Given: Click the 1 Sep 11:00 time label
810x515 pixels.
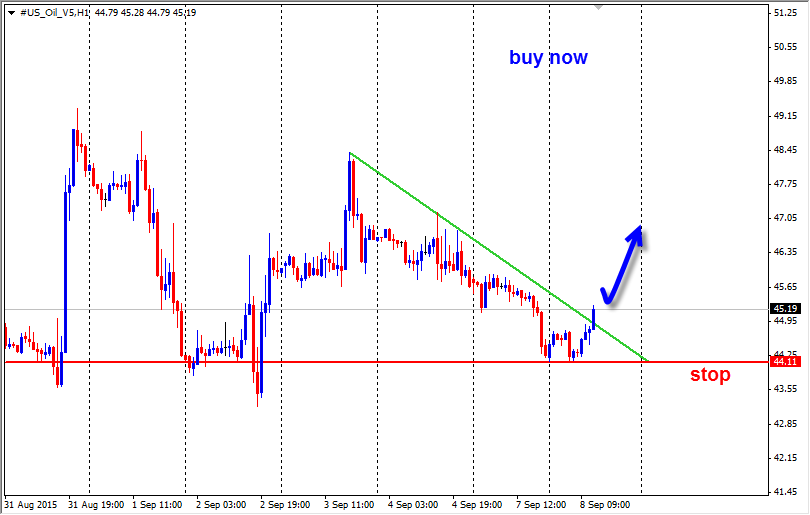Looking at the screenshot, I should [157, 505].
